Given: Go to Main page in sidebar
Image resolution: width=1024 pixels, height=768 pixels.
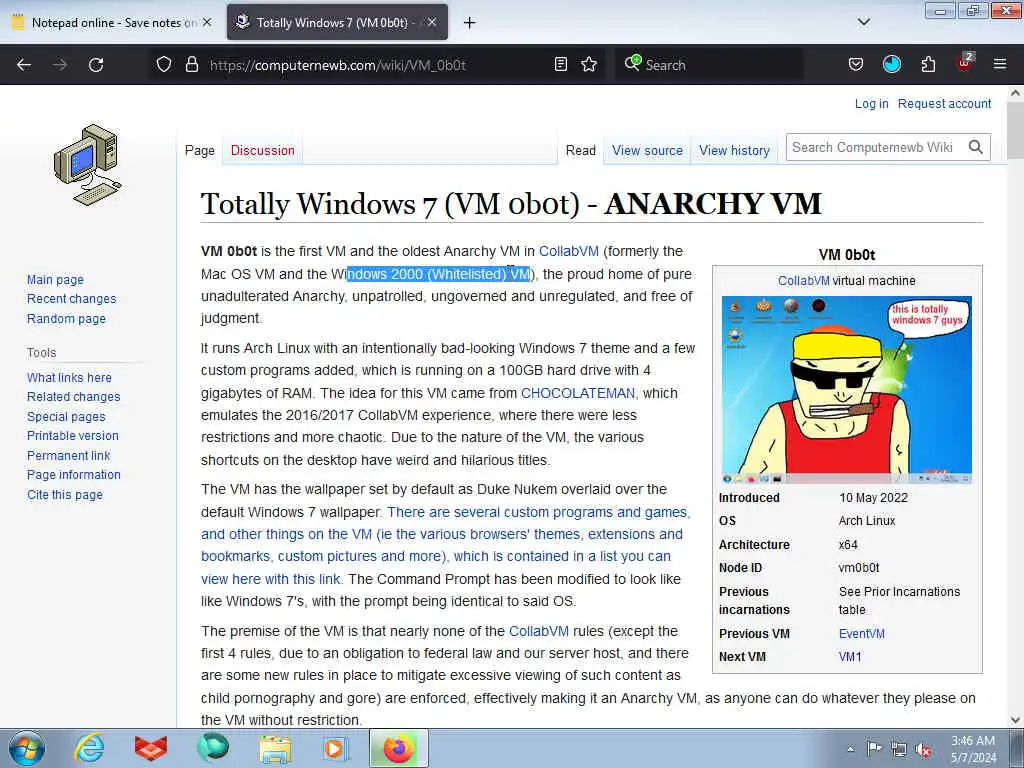Looking at the screenshot, I should coord(56,280).
